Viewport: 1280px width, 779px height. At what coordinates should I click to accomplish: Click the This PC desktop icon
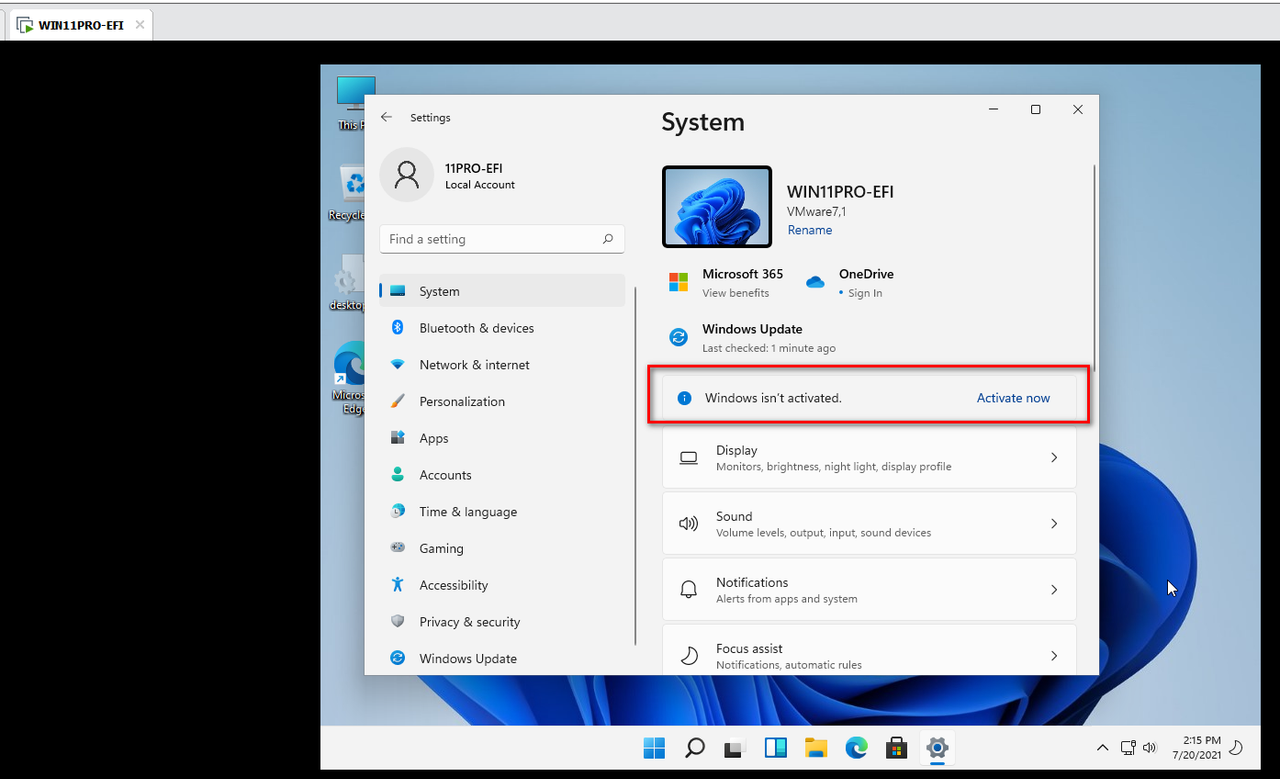tap(350, 104)
